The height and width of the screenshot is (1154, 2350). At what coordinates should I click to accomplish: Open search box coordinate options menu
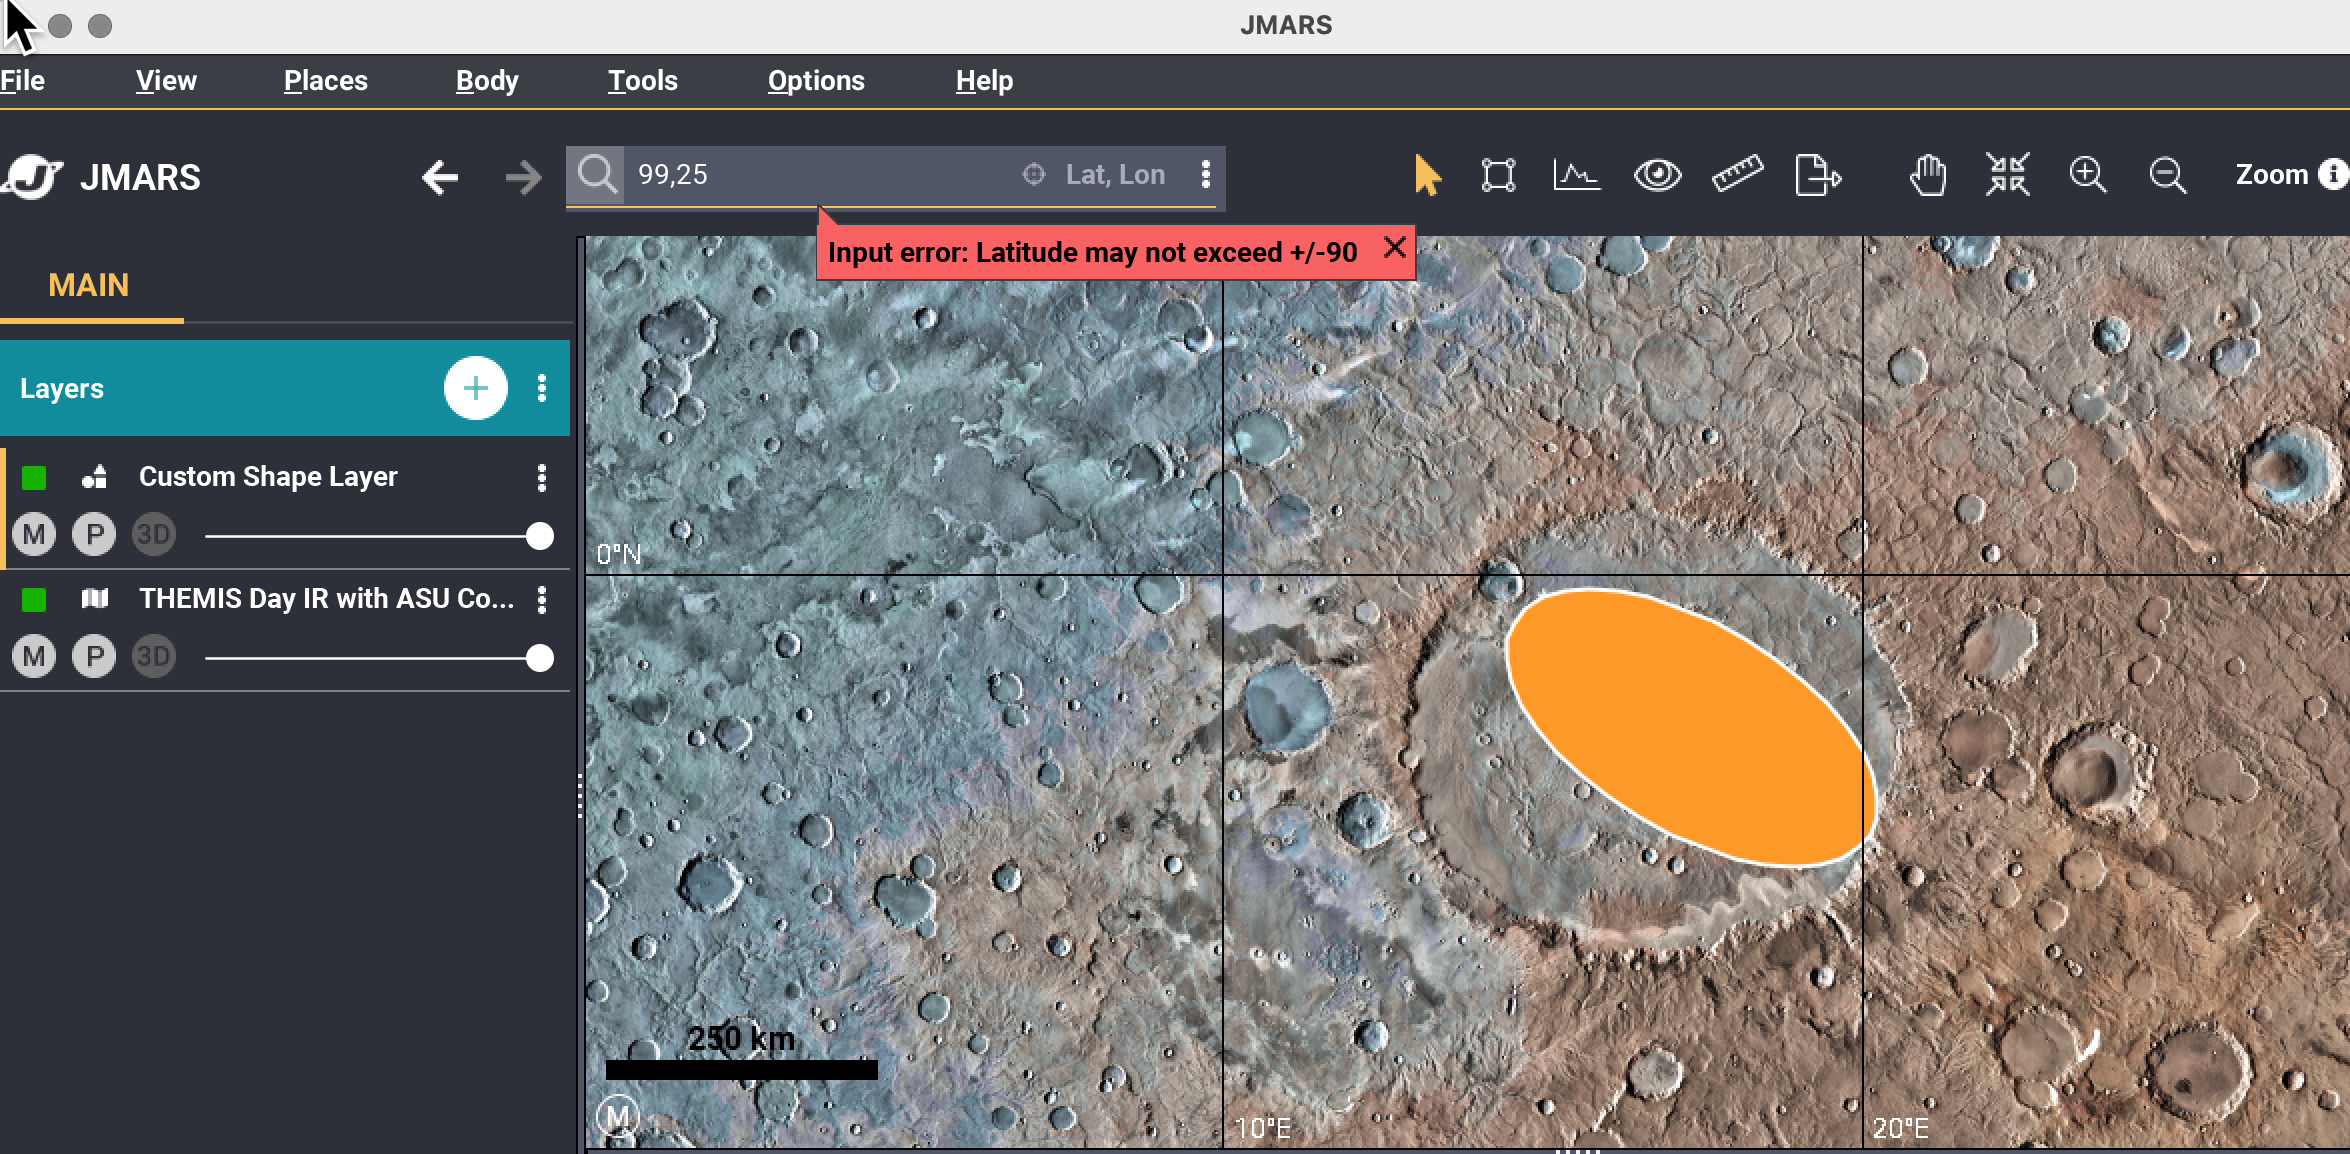pyautogui.click(x=1206, y=175)
